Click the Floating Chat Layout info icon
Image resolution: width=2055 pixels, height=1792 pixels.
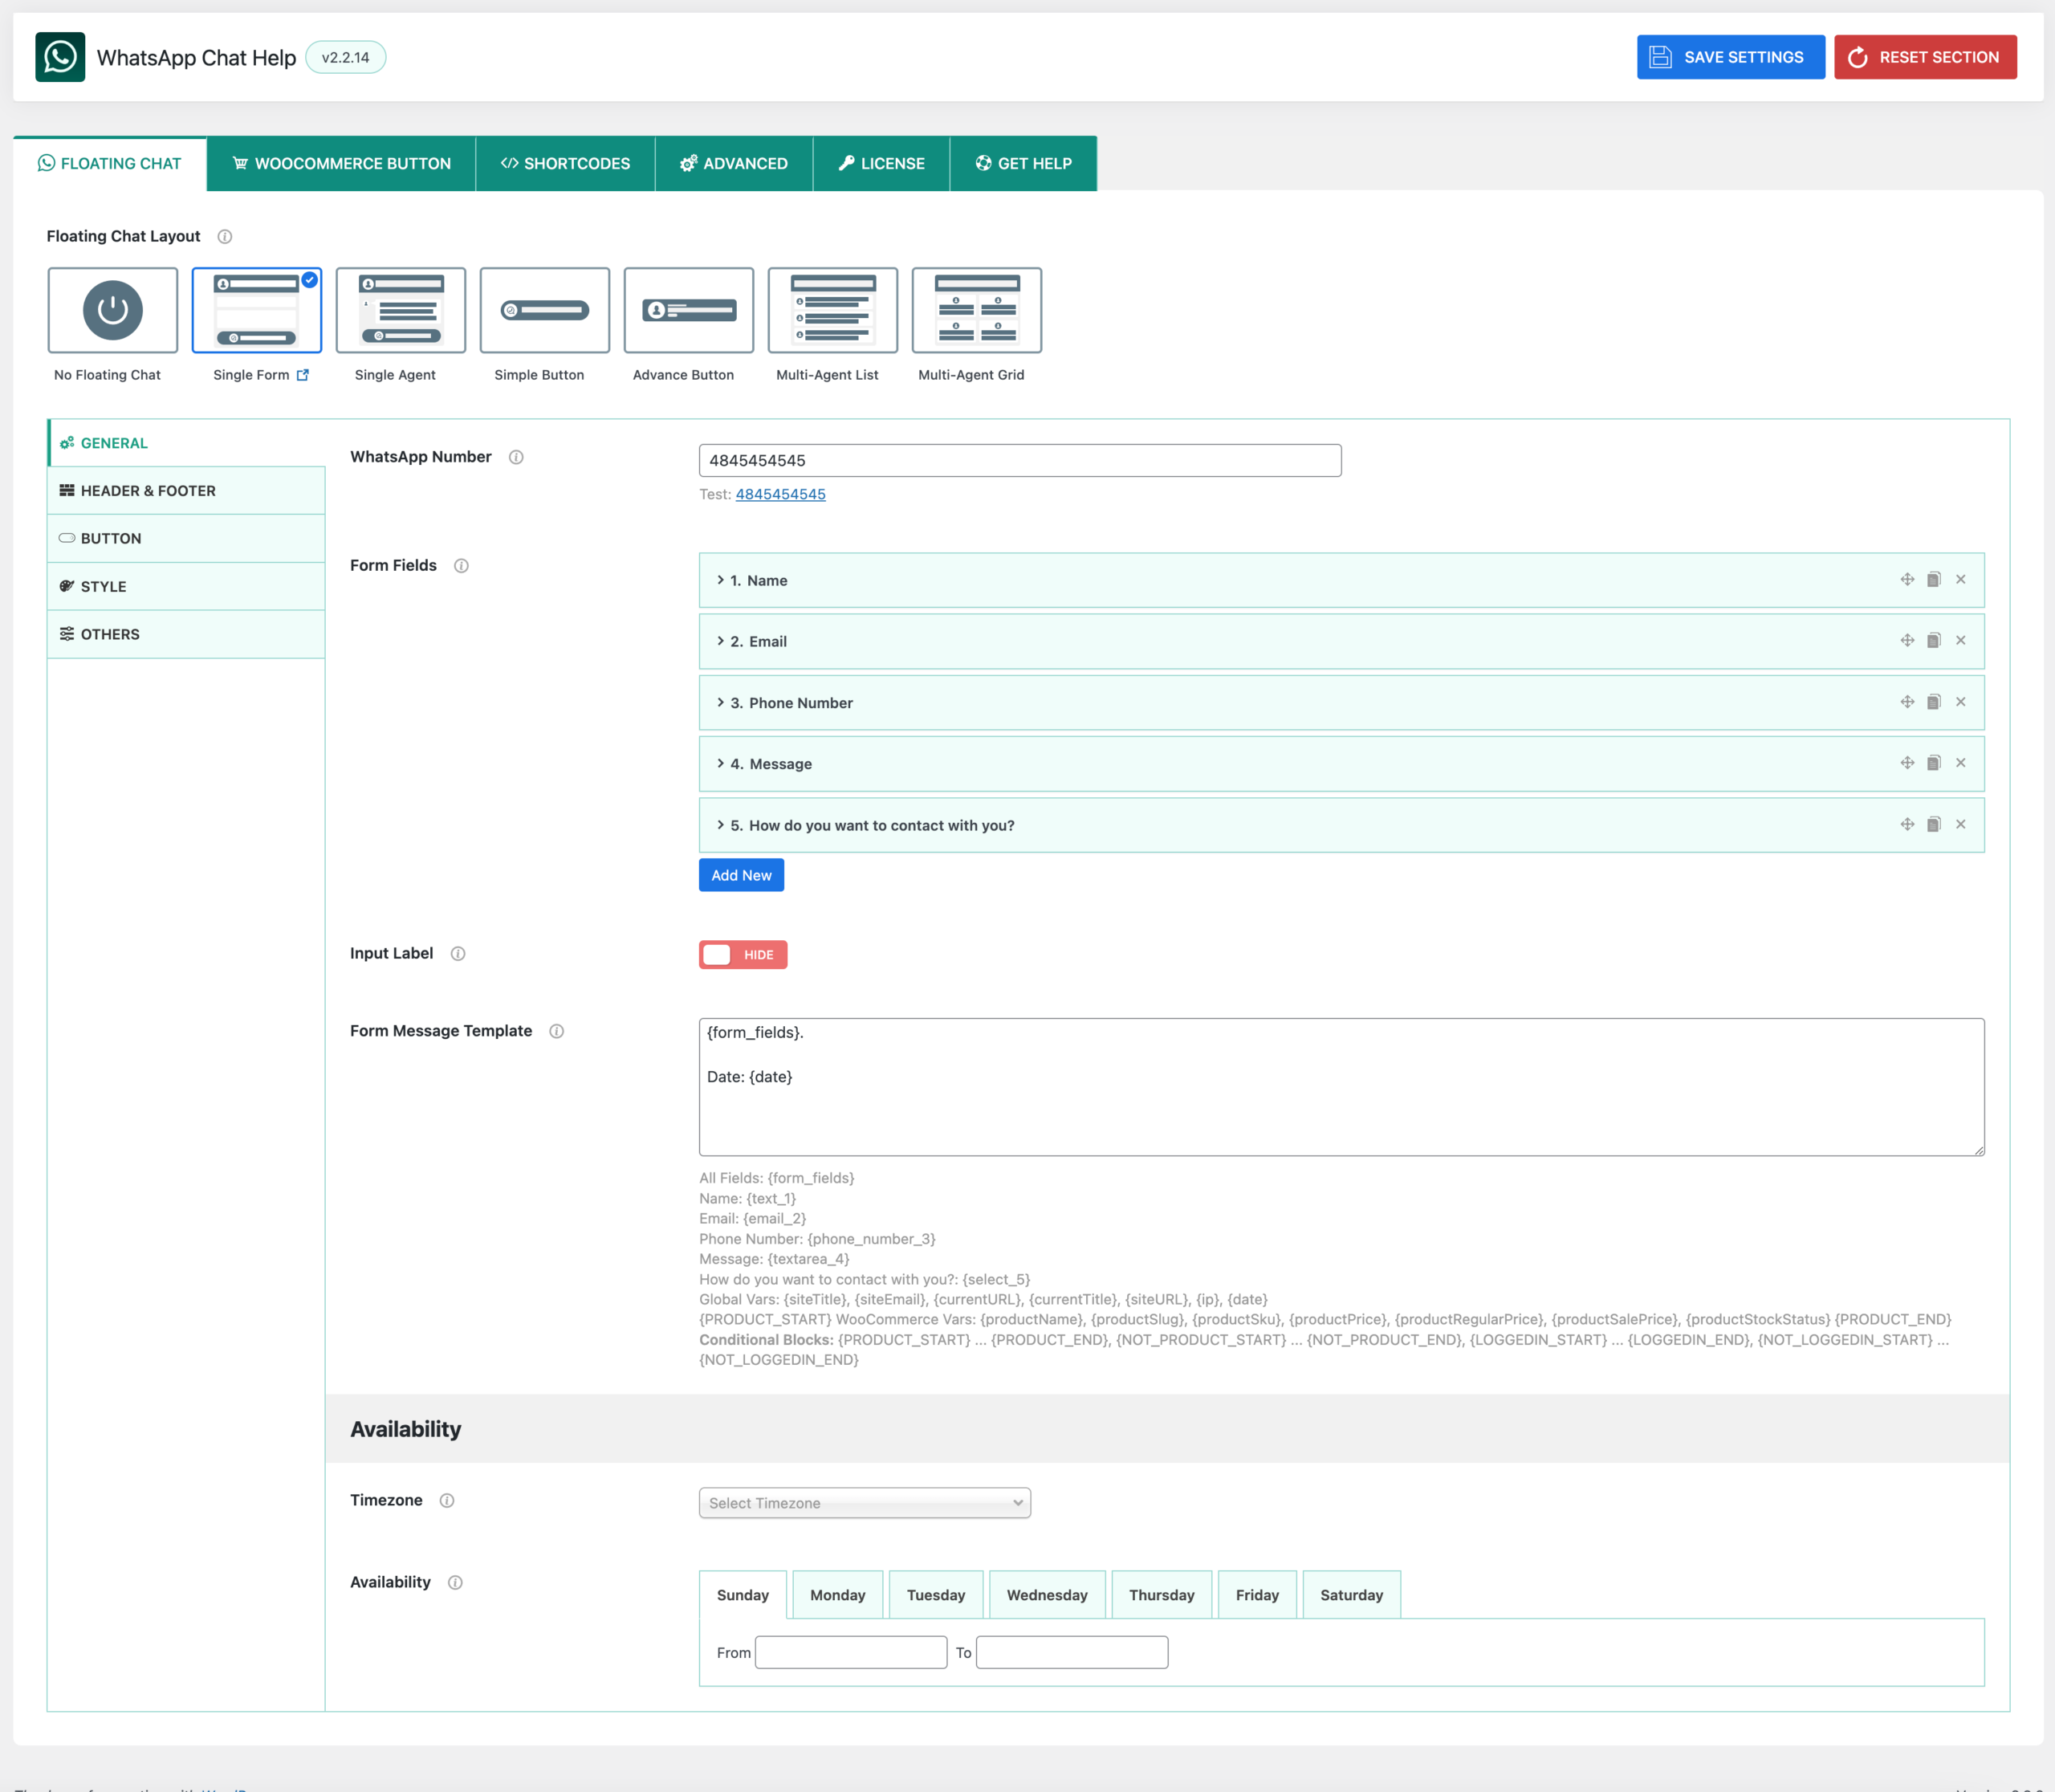[225, 237]
